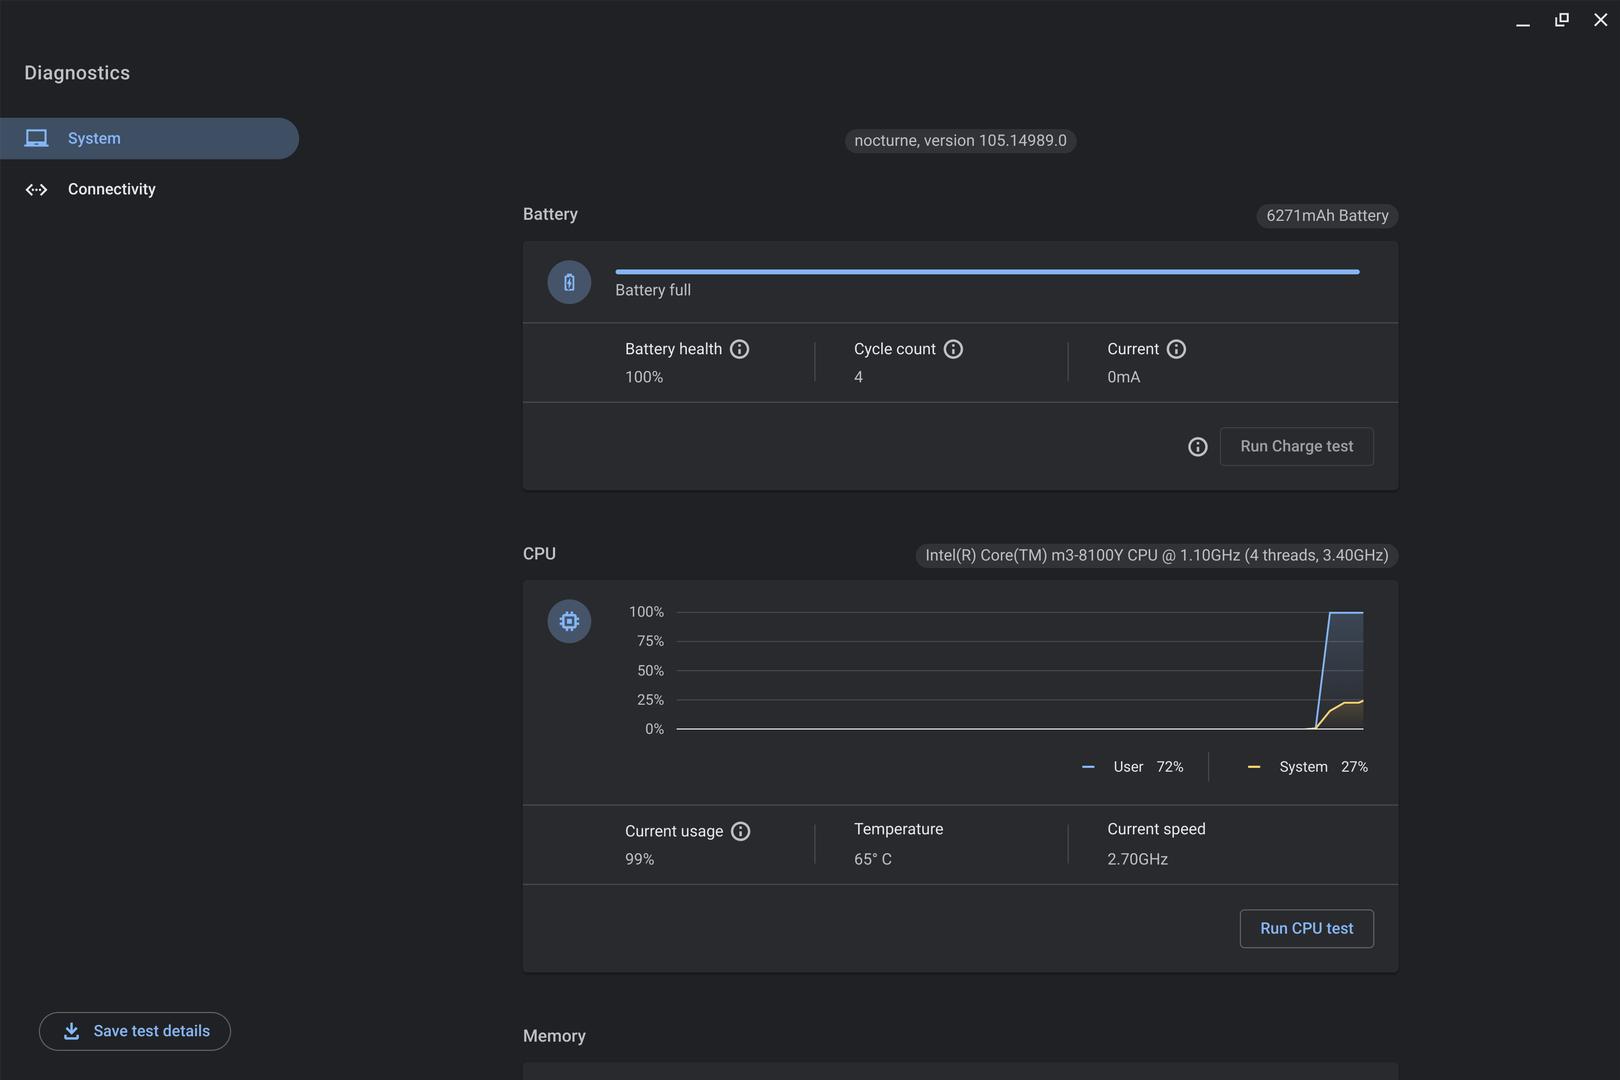Restore down the Diagnostics window
This screenshot has height=1080, width=1620.
(x=1561, y=20)
